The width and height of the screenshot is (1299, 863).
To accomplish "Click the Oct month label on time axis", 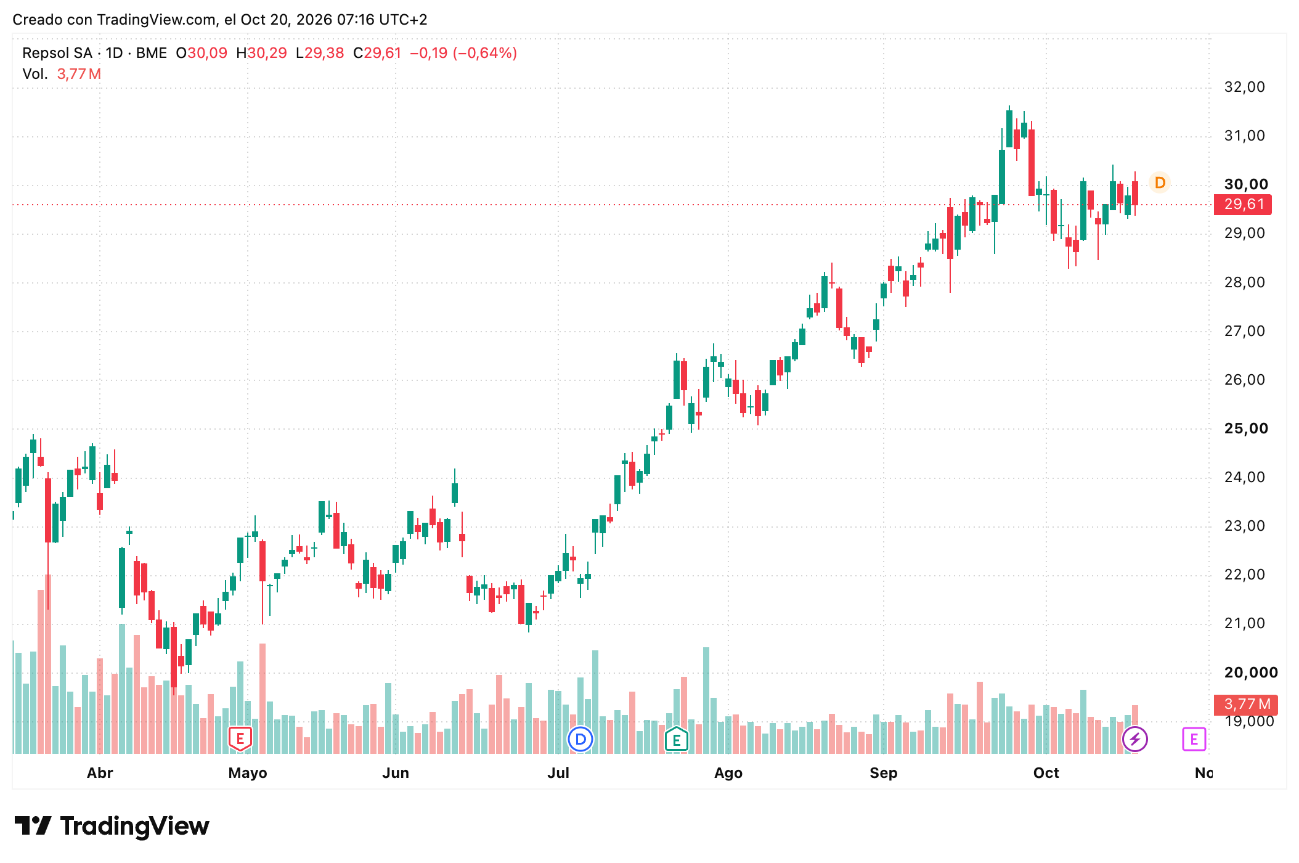I will pos(1046,773).
